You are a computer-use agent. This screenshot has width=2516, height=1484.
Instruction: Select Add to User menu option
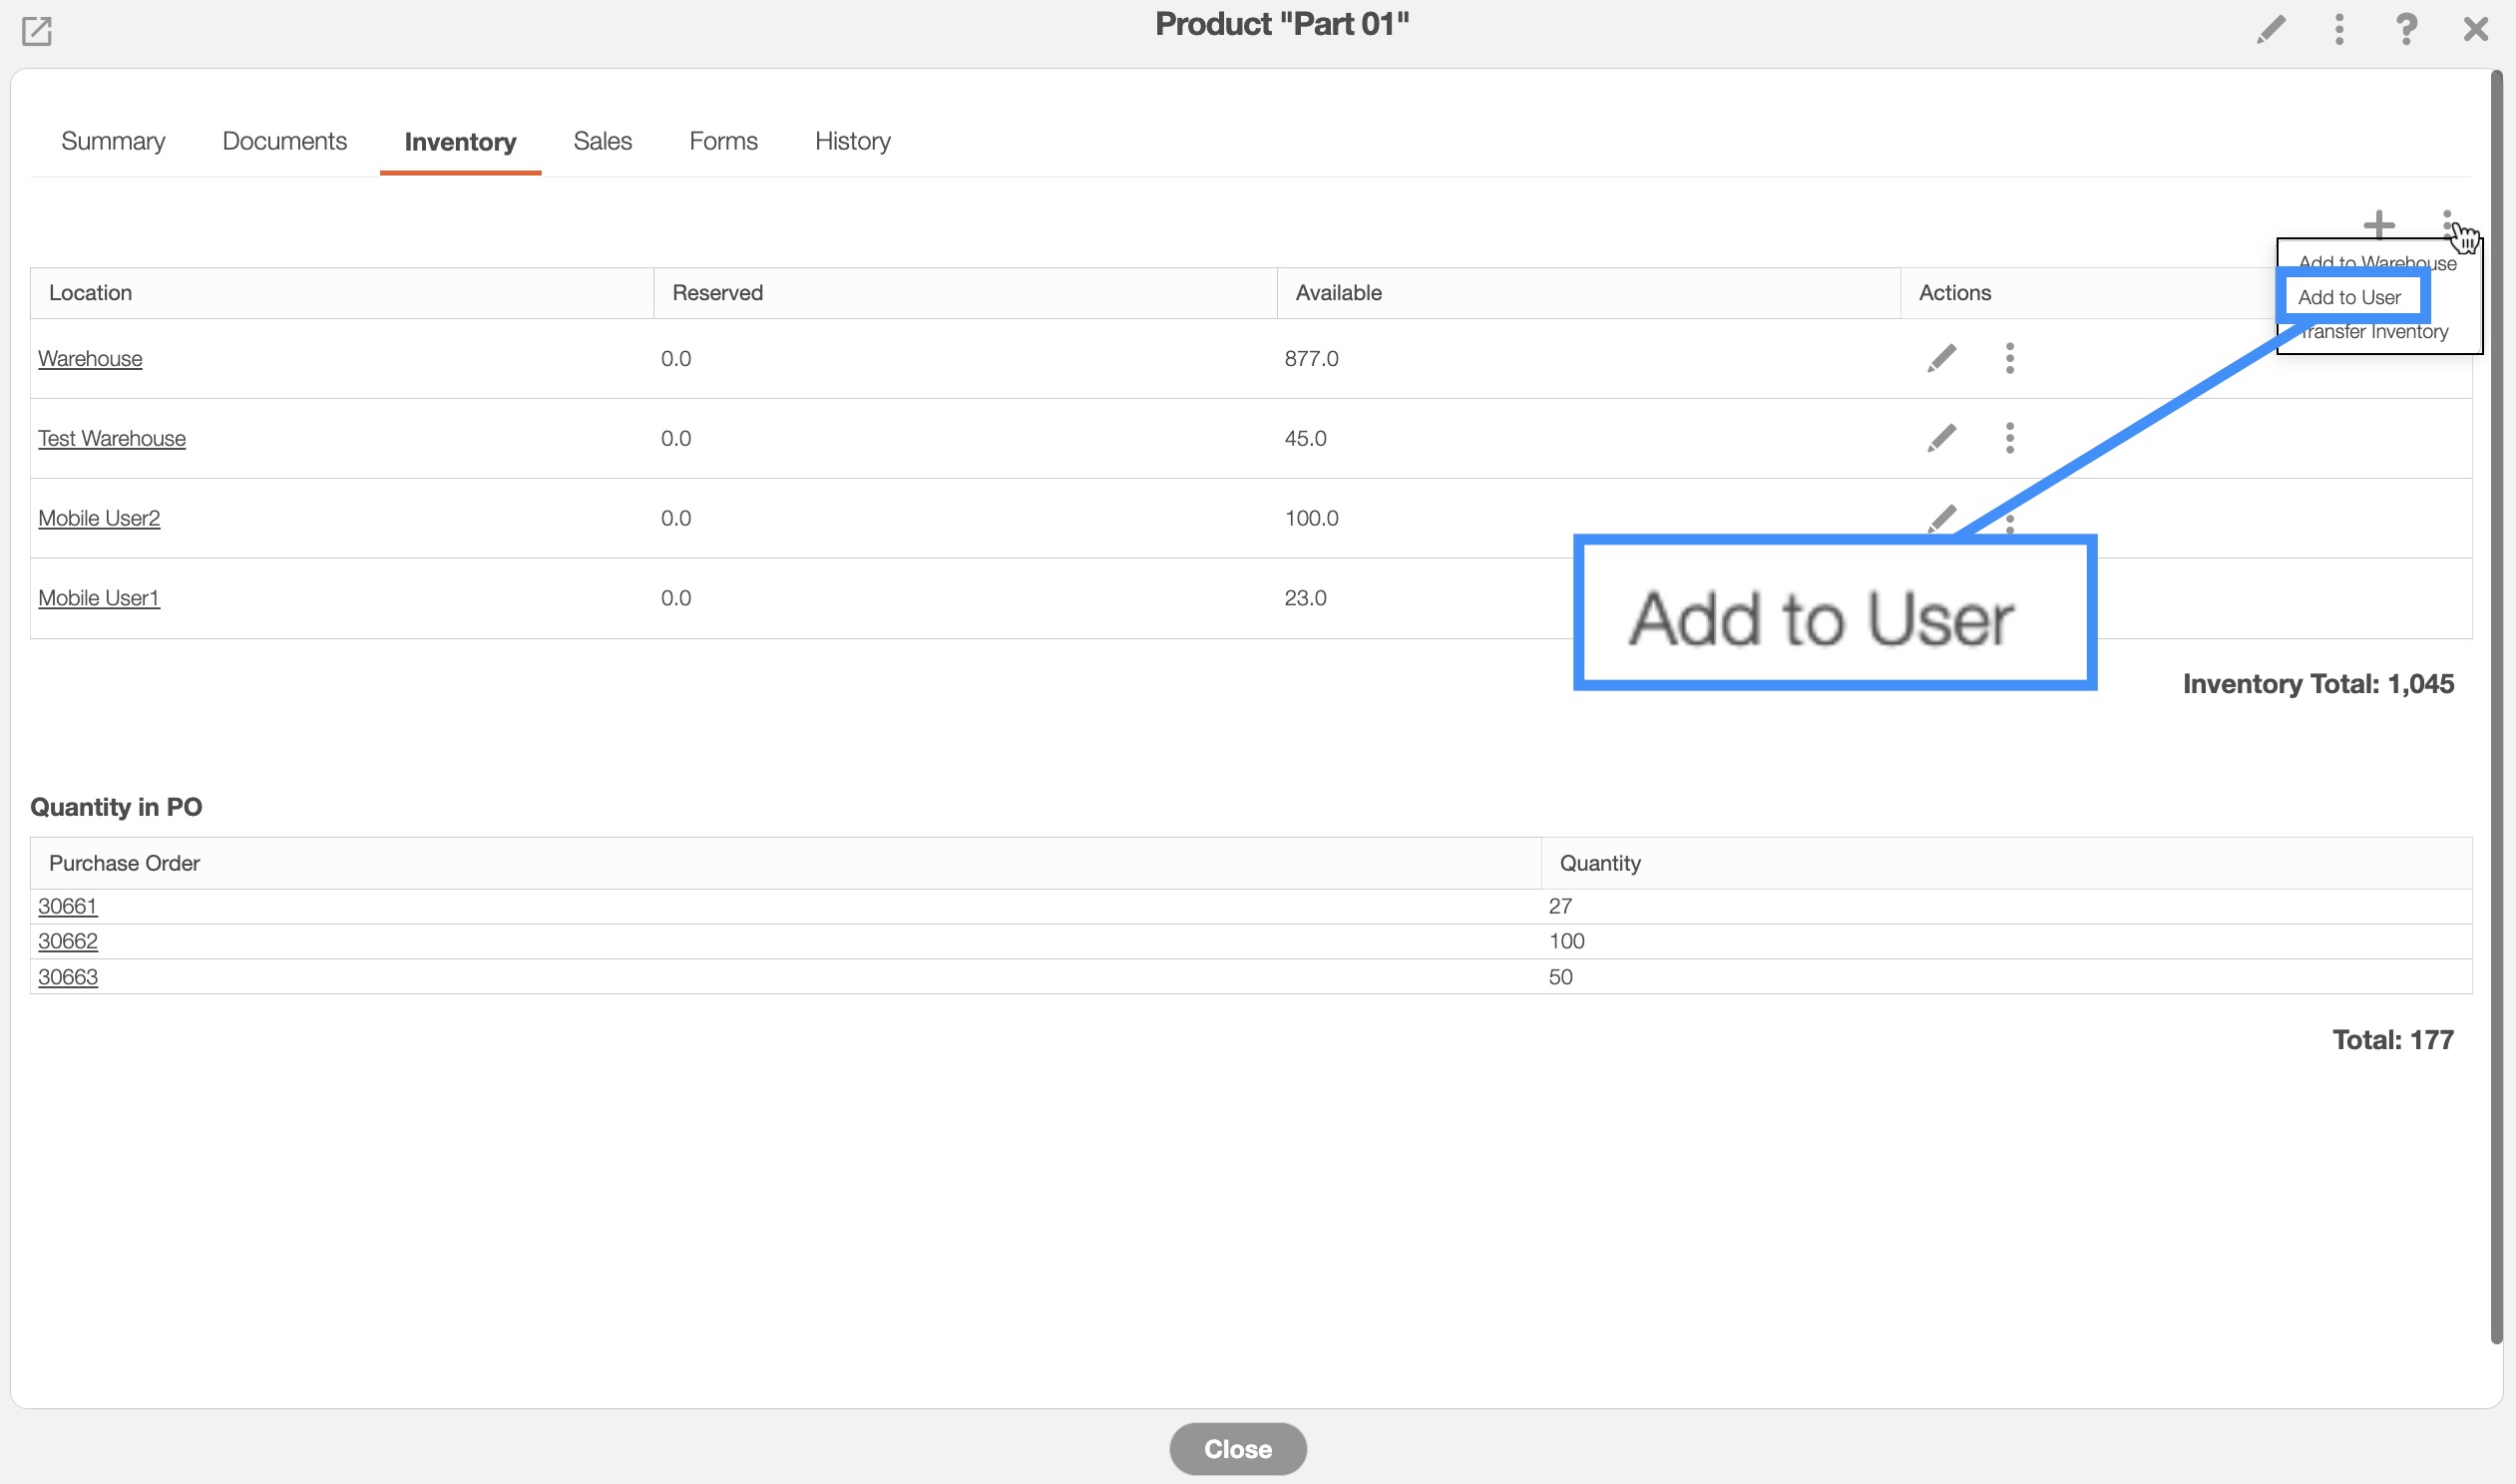pos(2349,297)
